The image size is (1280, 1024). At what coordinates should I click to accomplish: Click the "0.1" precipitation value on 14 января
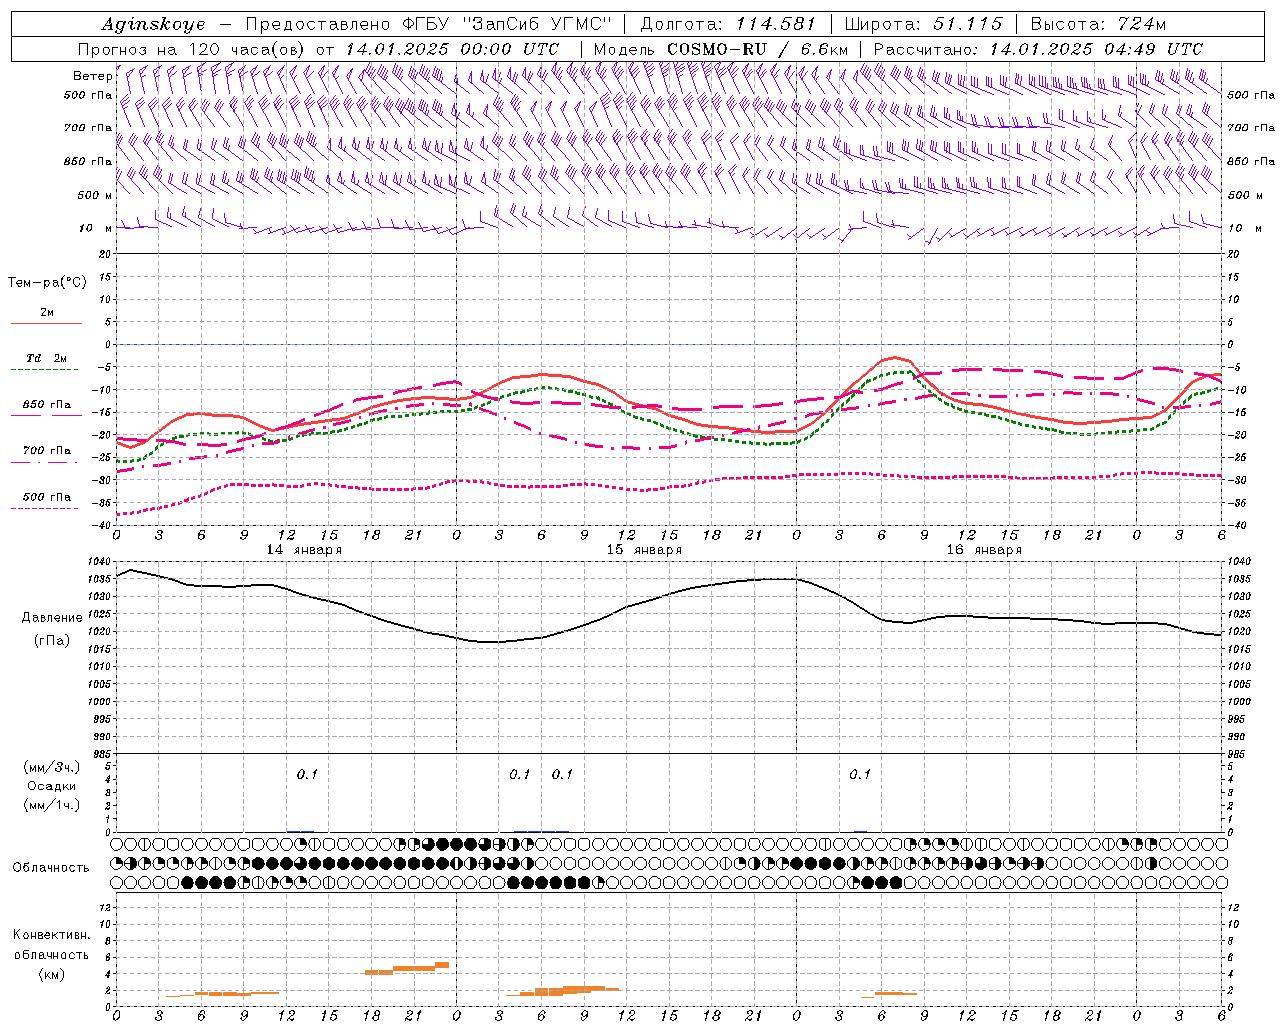(x=307, y=774)
